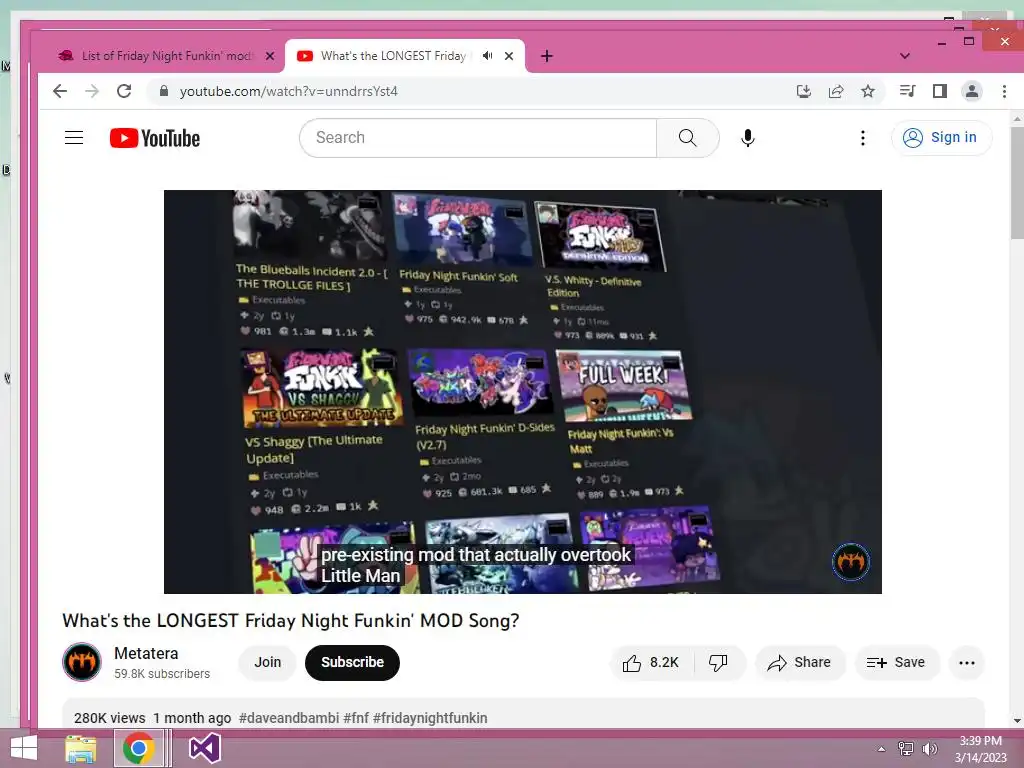
Task: Reload the page with the refresh icon
Action: click(x=124, y=91)
